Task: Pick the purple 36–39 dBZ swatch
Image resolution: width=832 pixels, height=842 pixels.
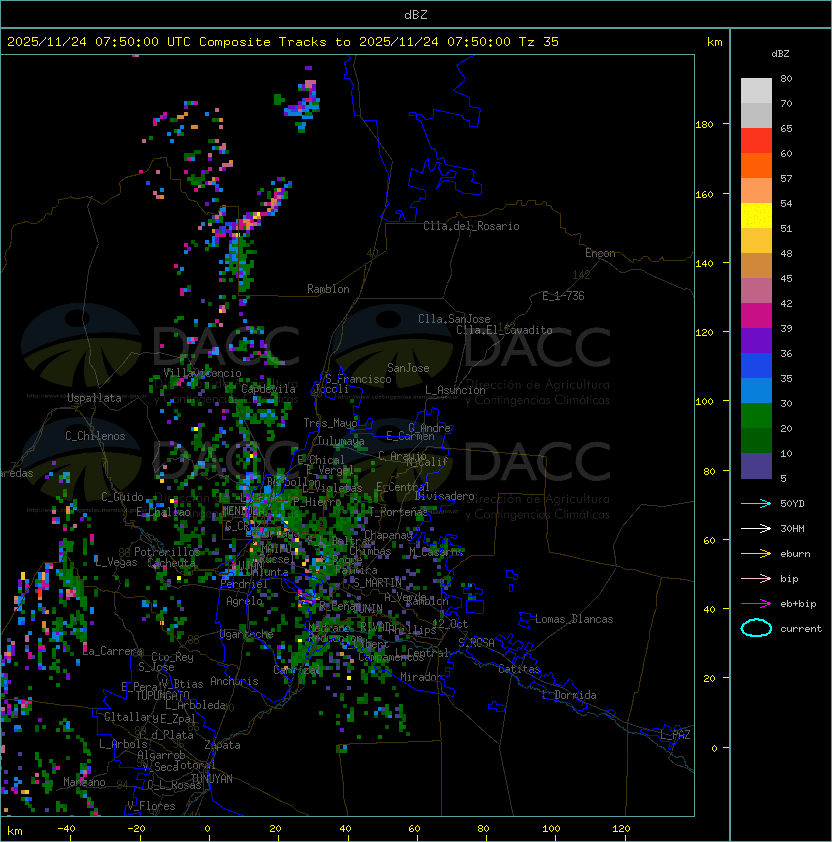Action: coord(756,340)
